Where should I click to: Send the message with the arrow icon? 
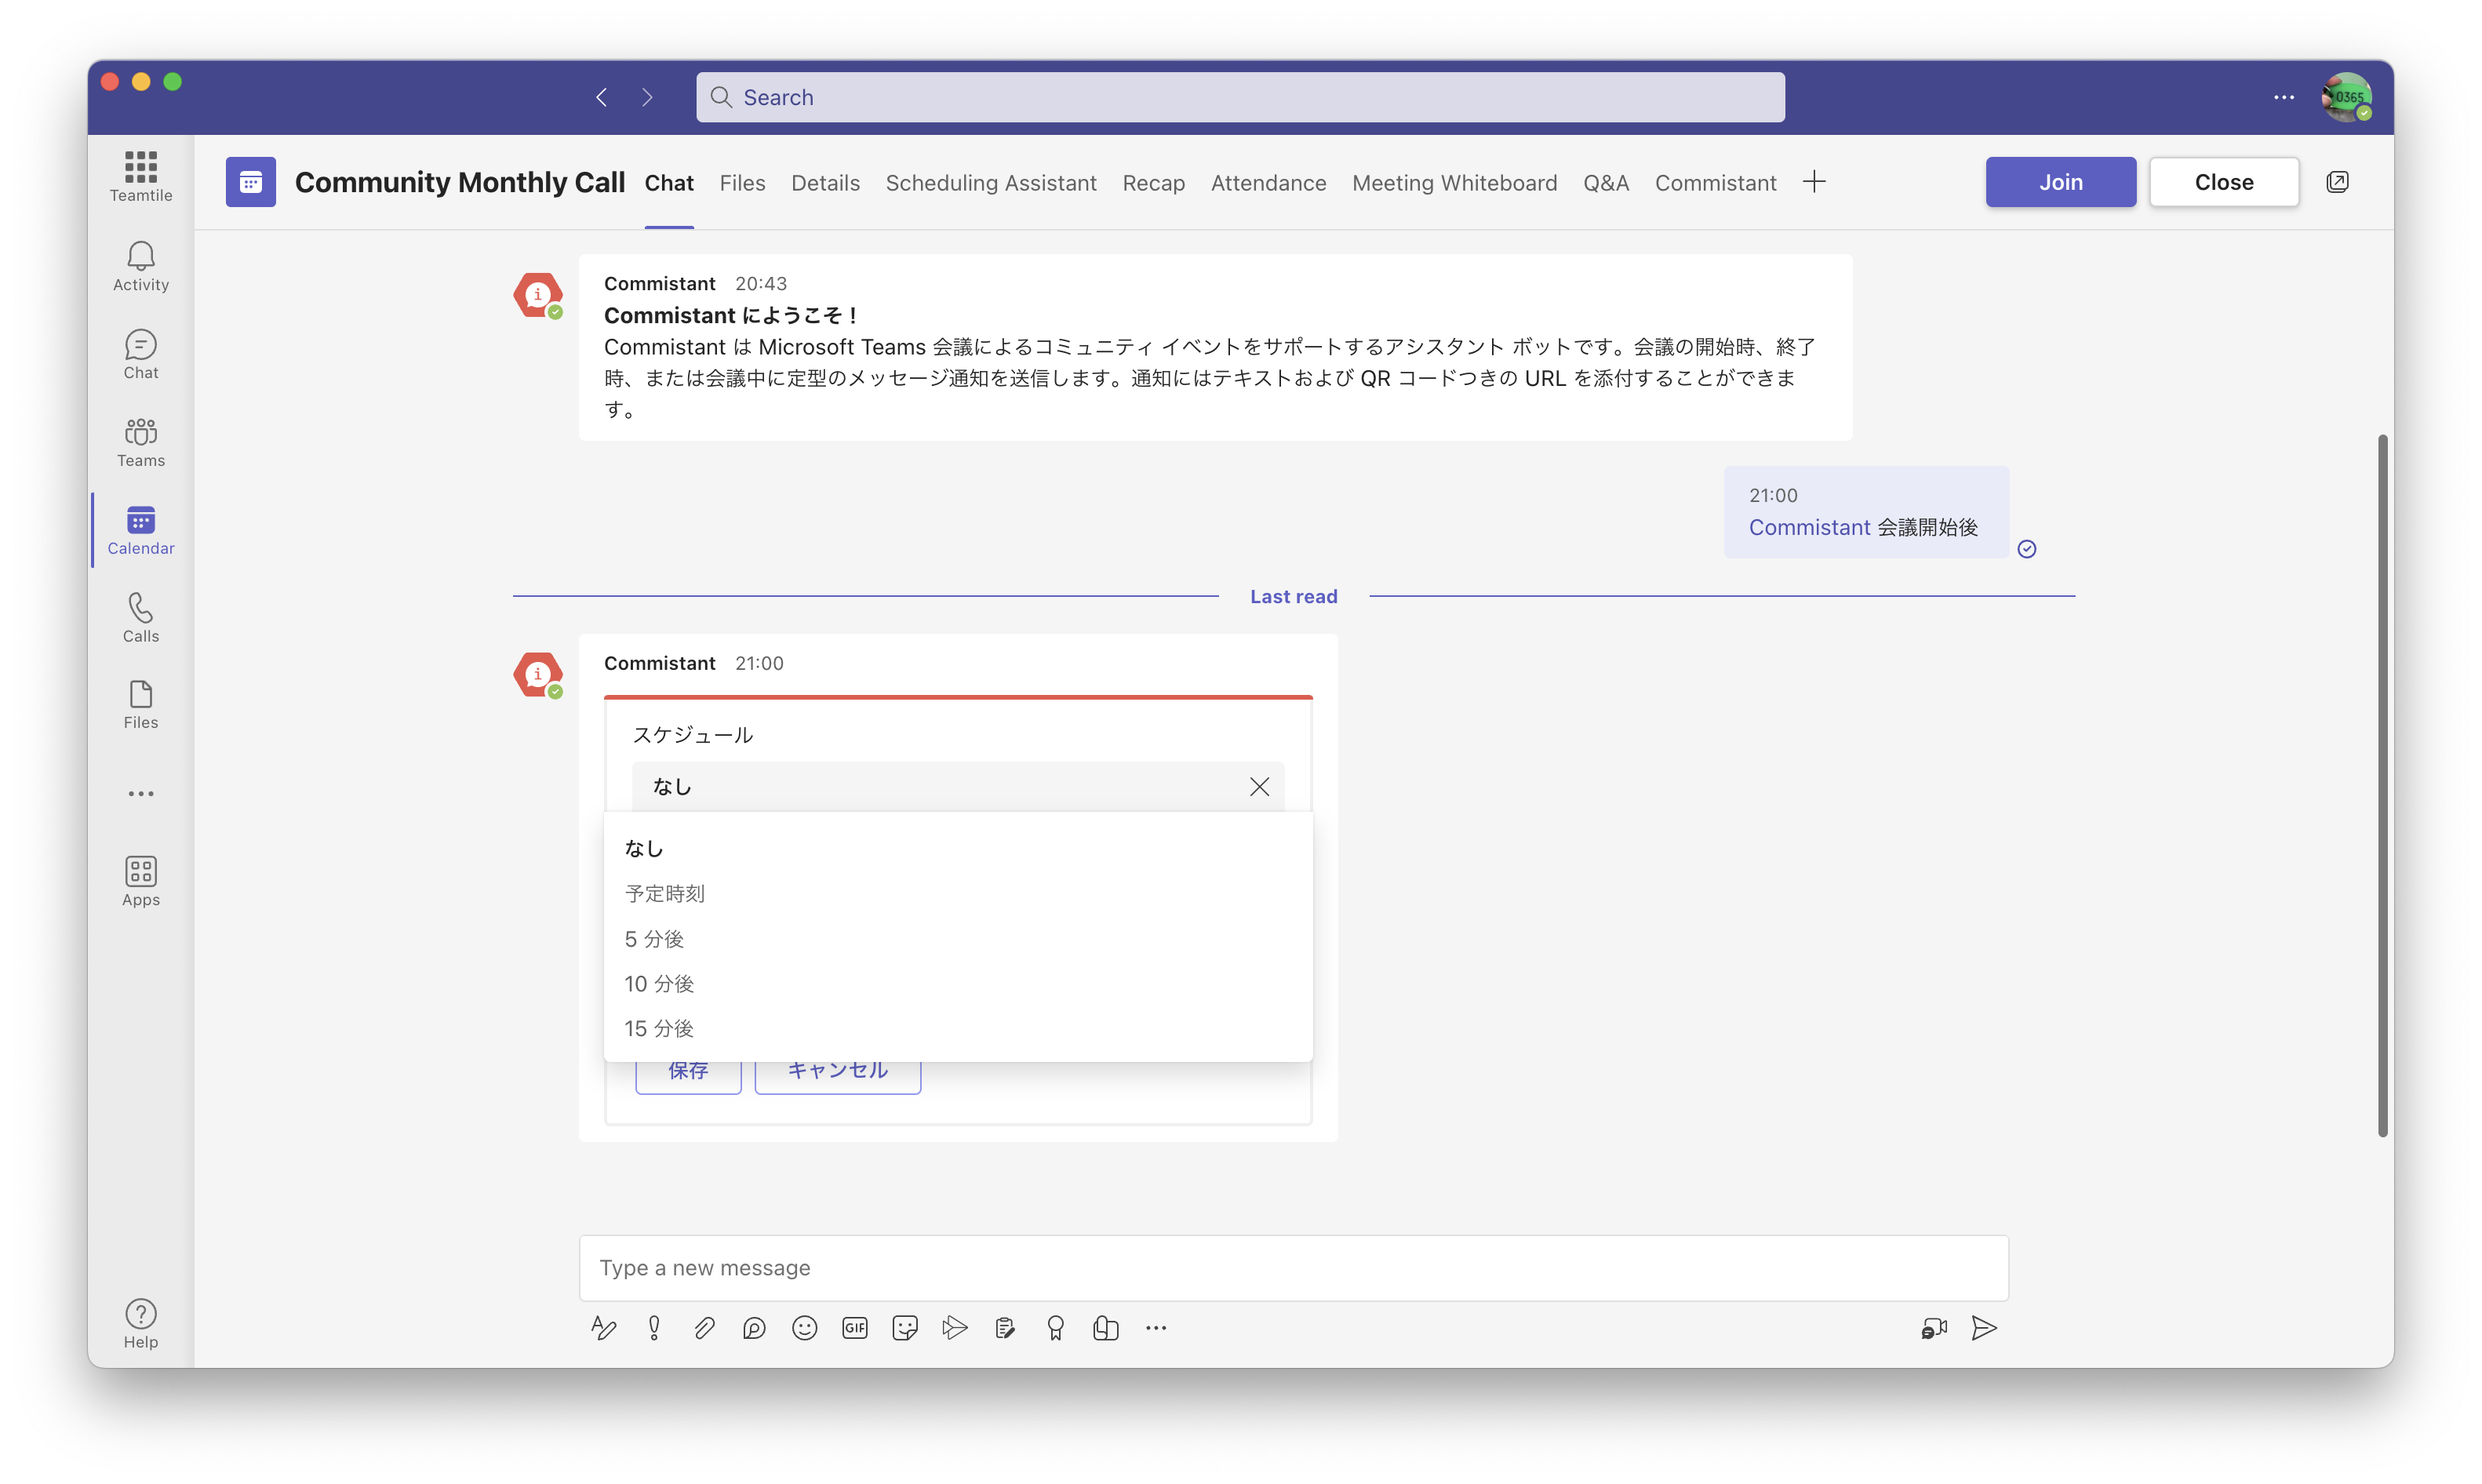point(1984,1328)
